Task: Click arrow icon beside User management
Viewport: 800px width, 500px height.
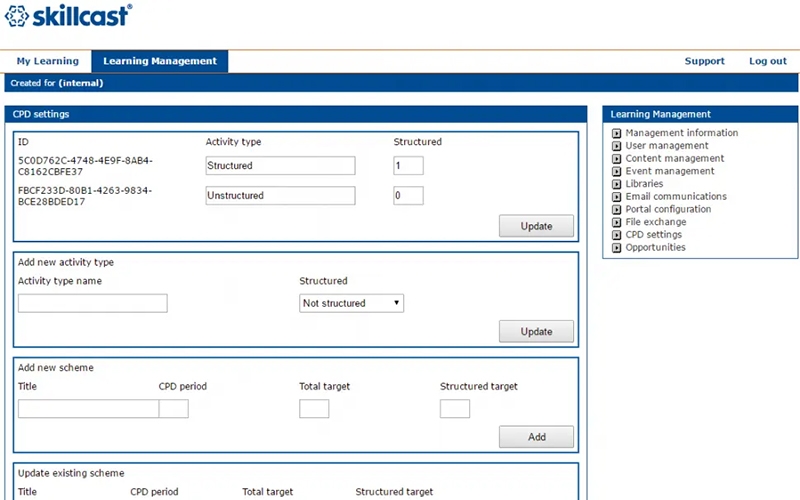Action: pyautogui.click(x=617, y=146)
